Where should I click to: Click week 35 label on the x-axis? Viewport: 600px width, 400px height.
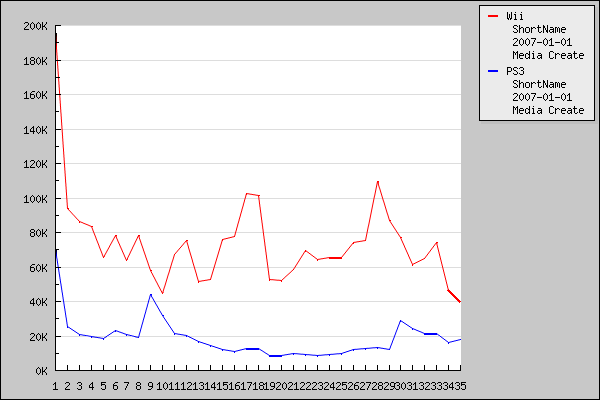tap(456, 385)
